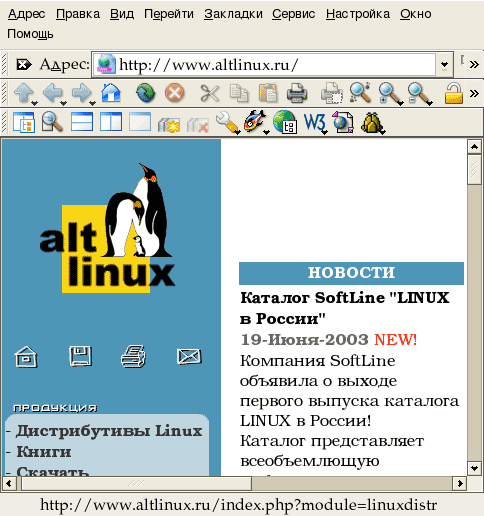Open the Дистрибутивы Linux link

click(109, 431)
